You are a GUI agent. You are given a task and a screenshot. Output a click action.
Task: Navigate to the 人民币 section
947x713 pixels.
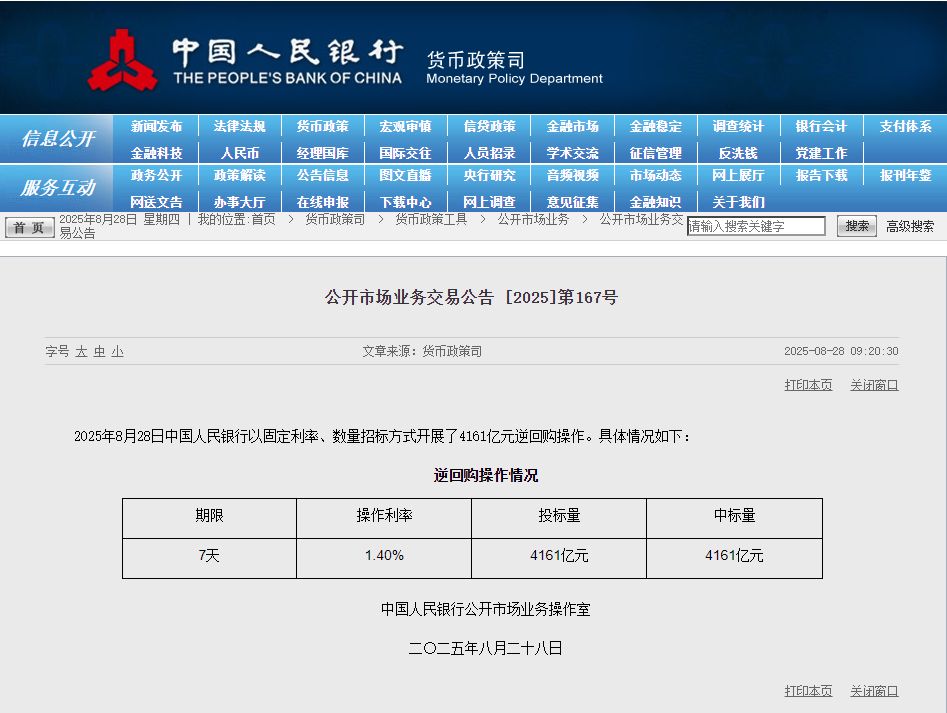239,153
